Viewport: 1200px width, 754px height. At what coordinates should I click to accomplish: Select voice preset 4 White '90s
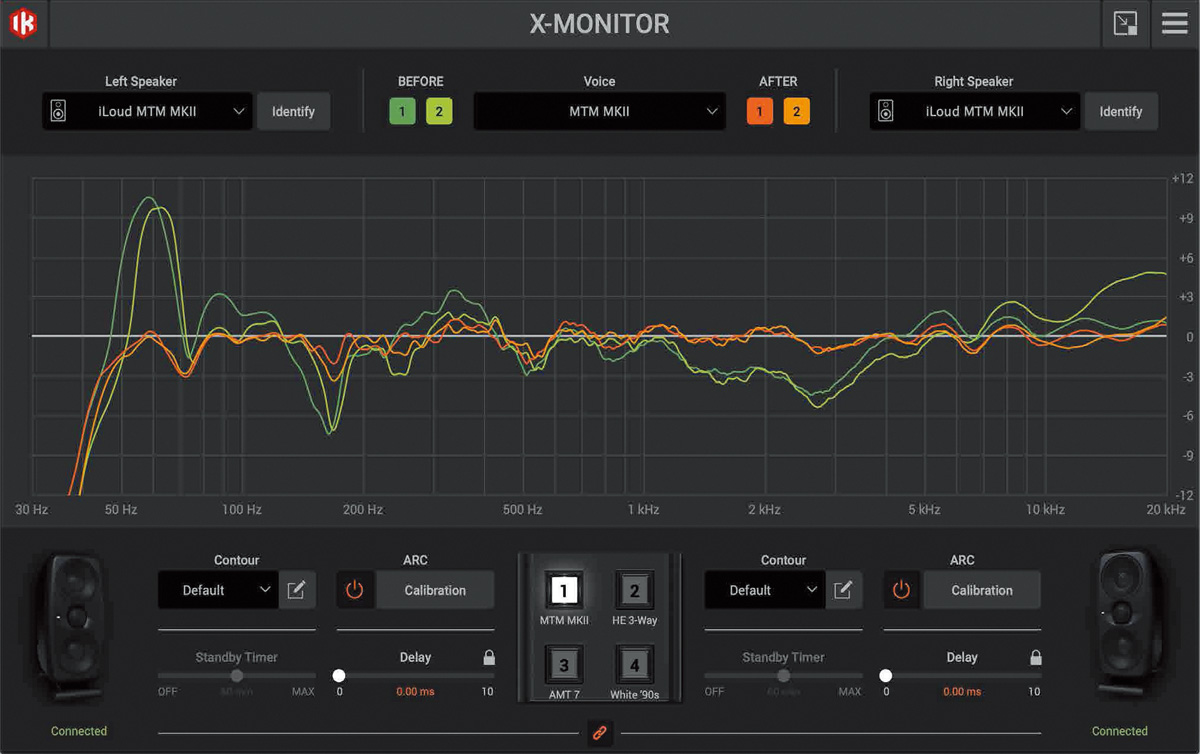(x=634, y=665)
